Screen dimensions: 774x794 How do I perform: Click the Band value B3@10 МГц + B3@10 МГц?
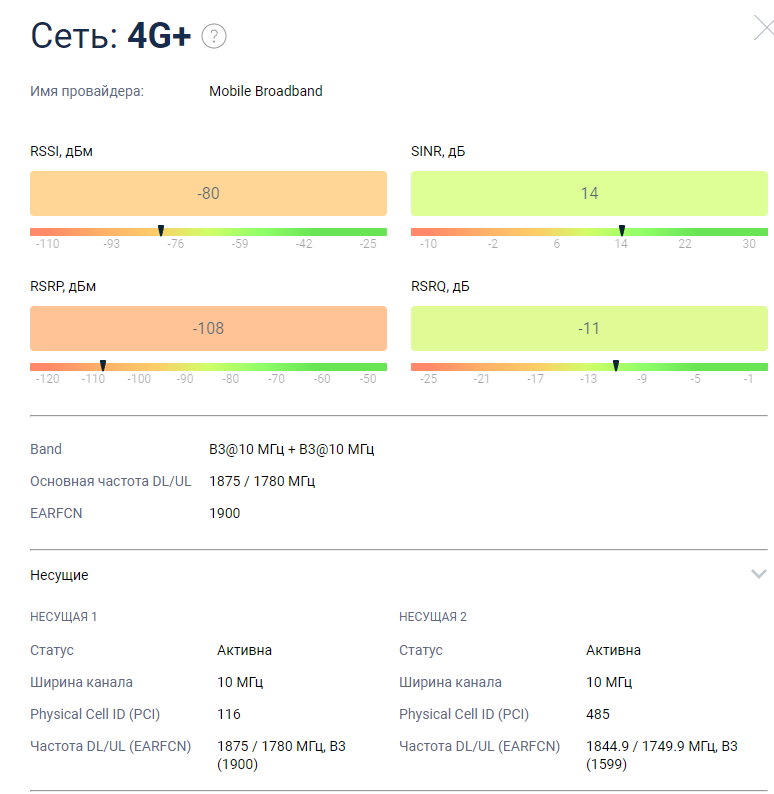[292, 449]
